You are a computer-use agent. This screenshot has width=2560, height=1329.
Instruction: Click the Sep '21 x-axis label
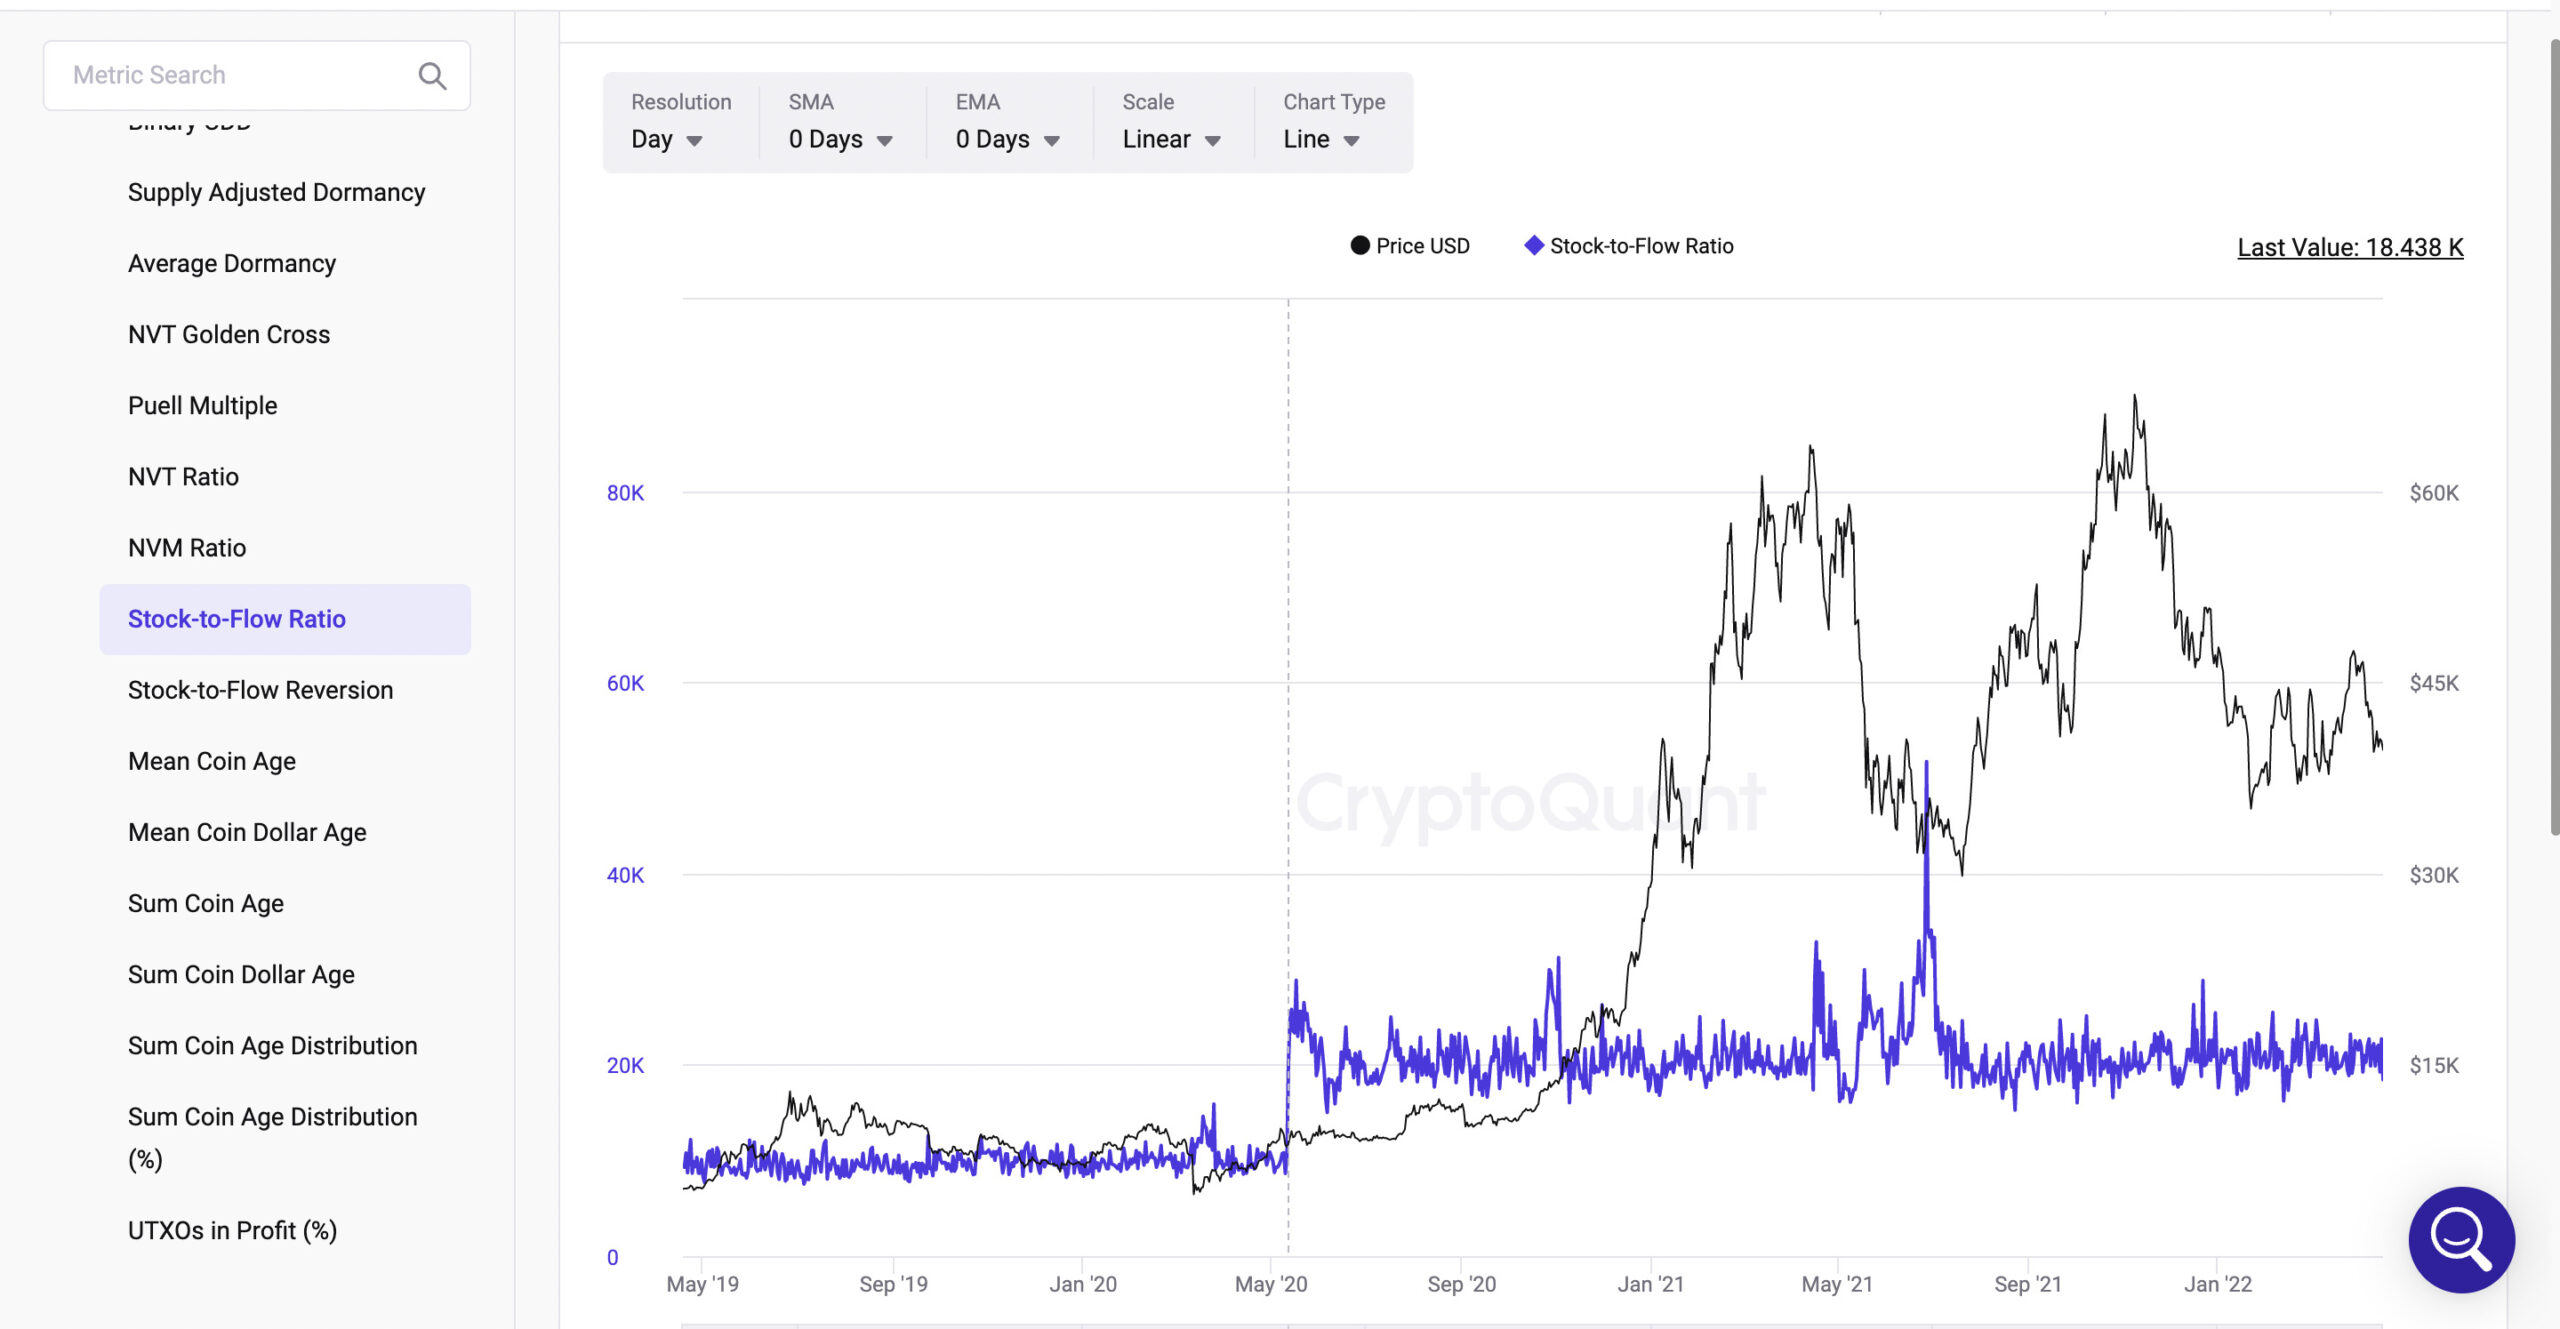[2027, 1284]
